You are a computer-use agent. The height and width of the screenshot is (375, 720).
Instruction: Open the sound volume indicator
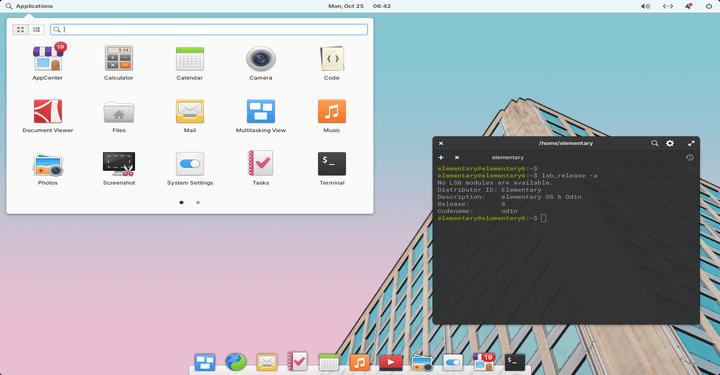(646, 6)
